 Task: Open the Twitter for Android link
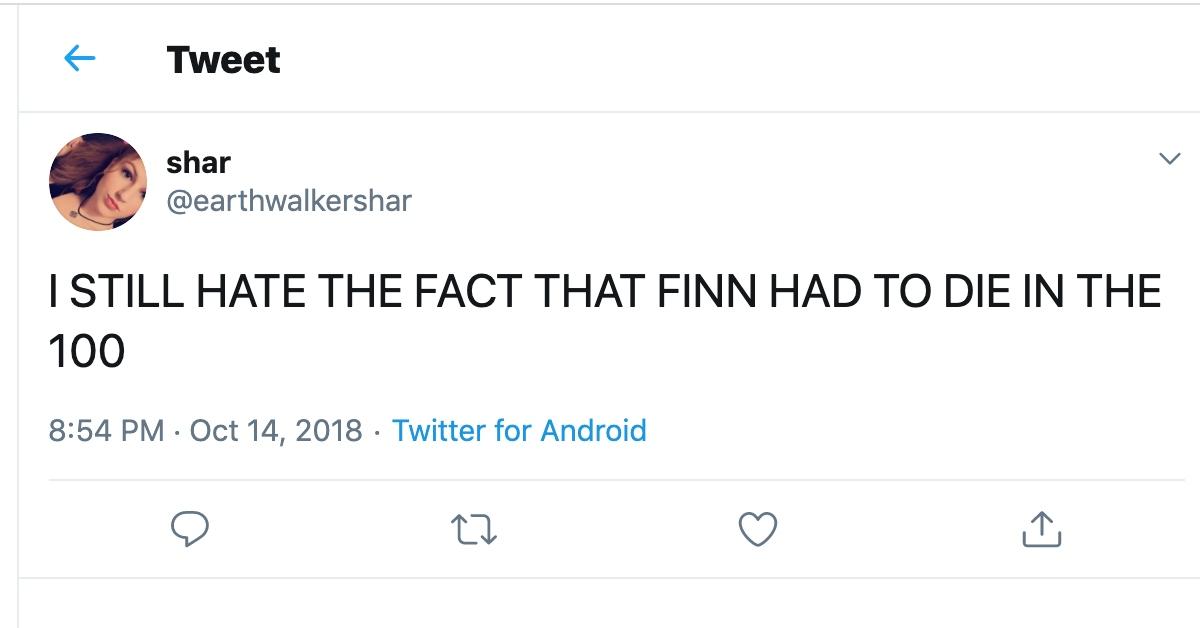click(518, 429)
